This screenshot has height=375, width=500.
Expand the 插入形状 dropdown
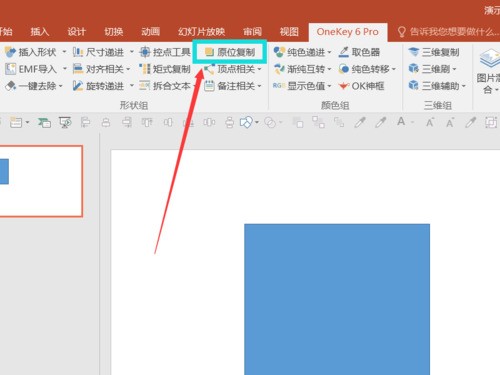point(64,52)
